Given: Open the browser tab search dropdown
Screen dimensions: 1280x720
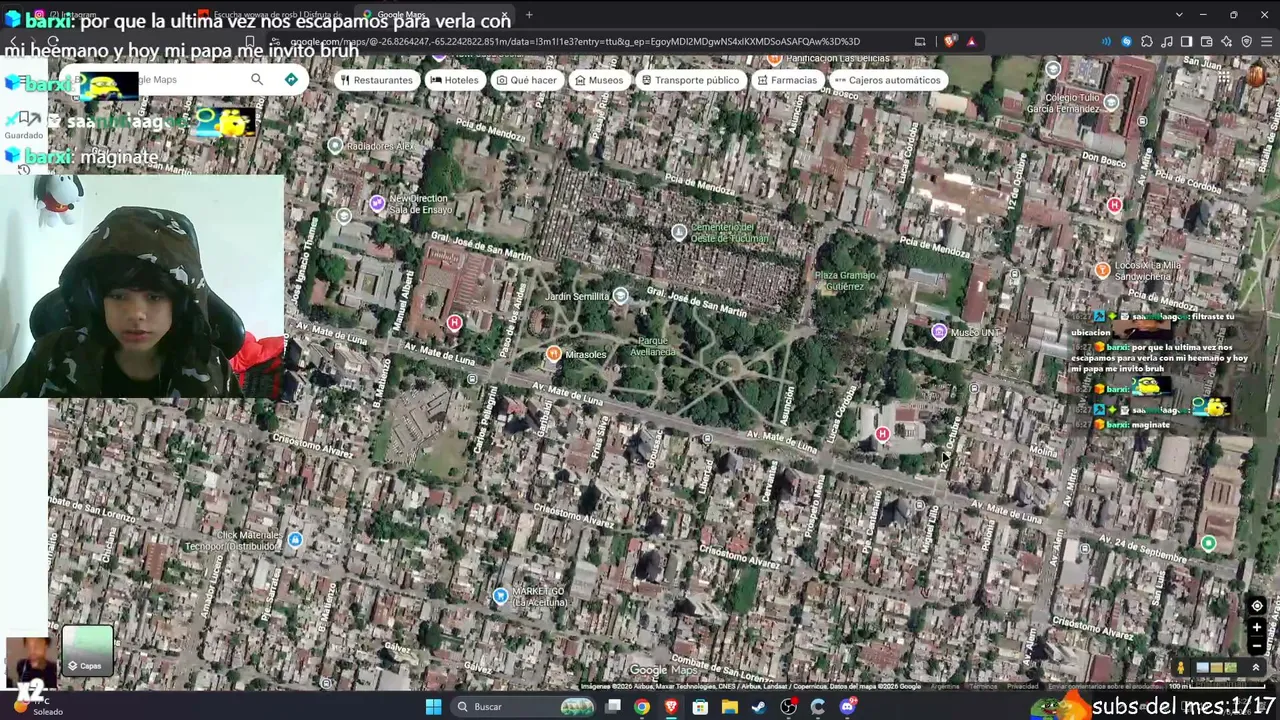Looking at the screenshot, I should (x=1179, y=15).
